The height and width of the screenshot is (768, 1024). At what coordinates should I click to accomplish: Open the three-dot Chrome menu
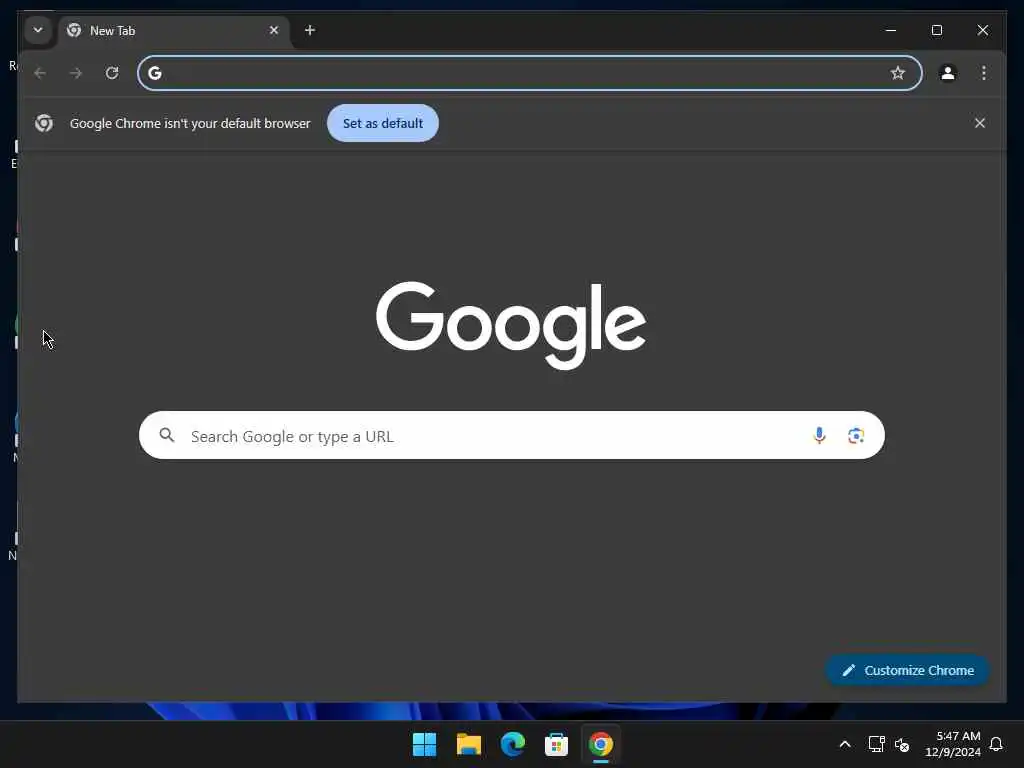[x=984, y=73]
